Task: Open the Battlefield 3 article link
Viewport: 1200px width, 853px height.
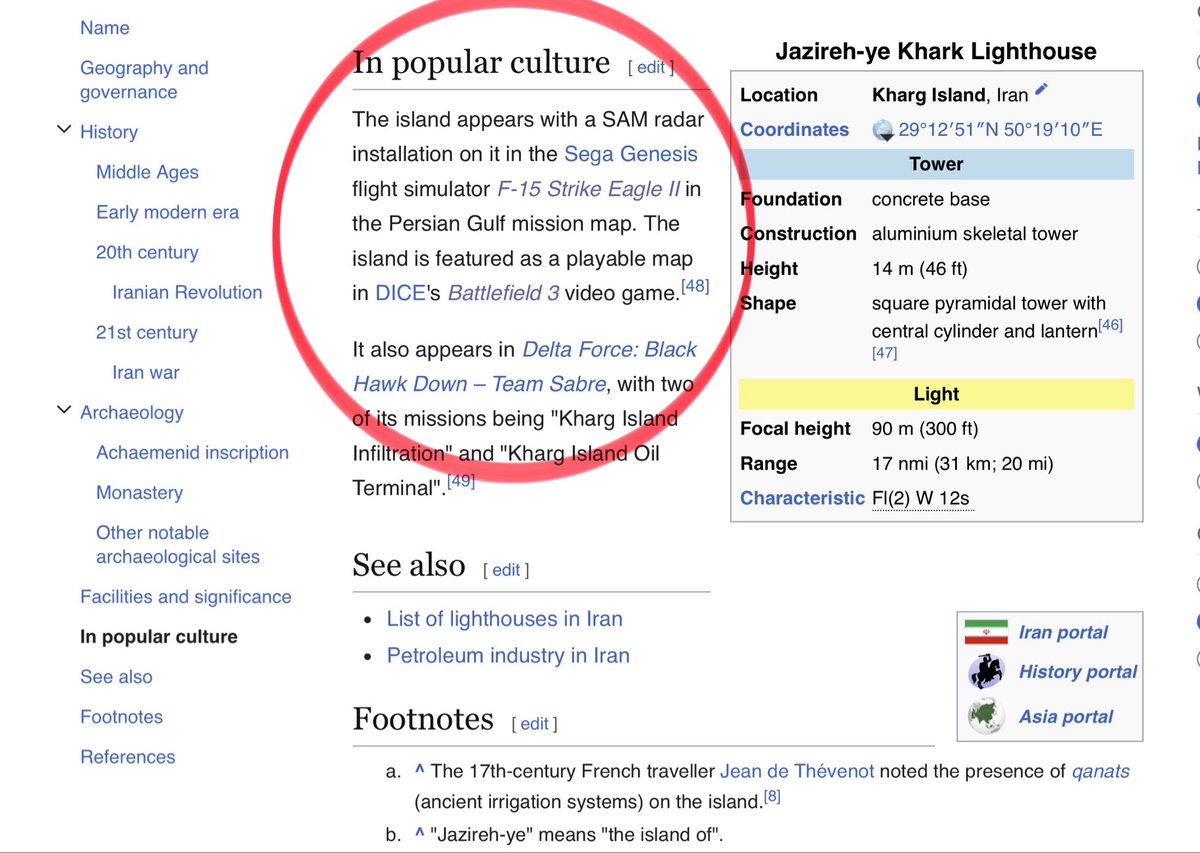Action: [x=504, y=294]
